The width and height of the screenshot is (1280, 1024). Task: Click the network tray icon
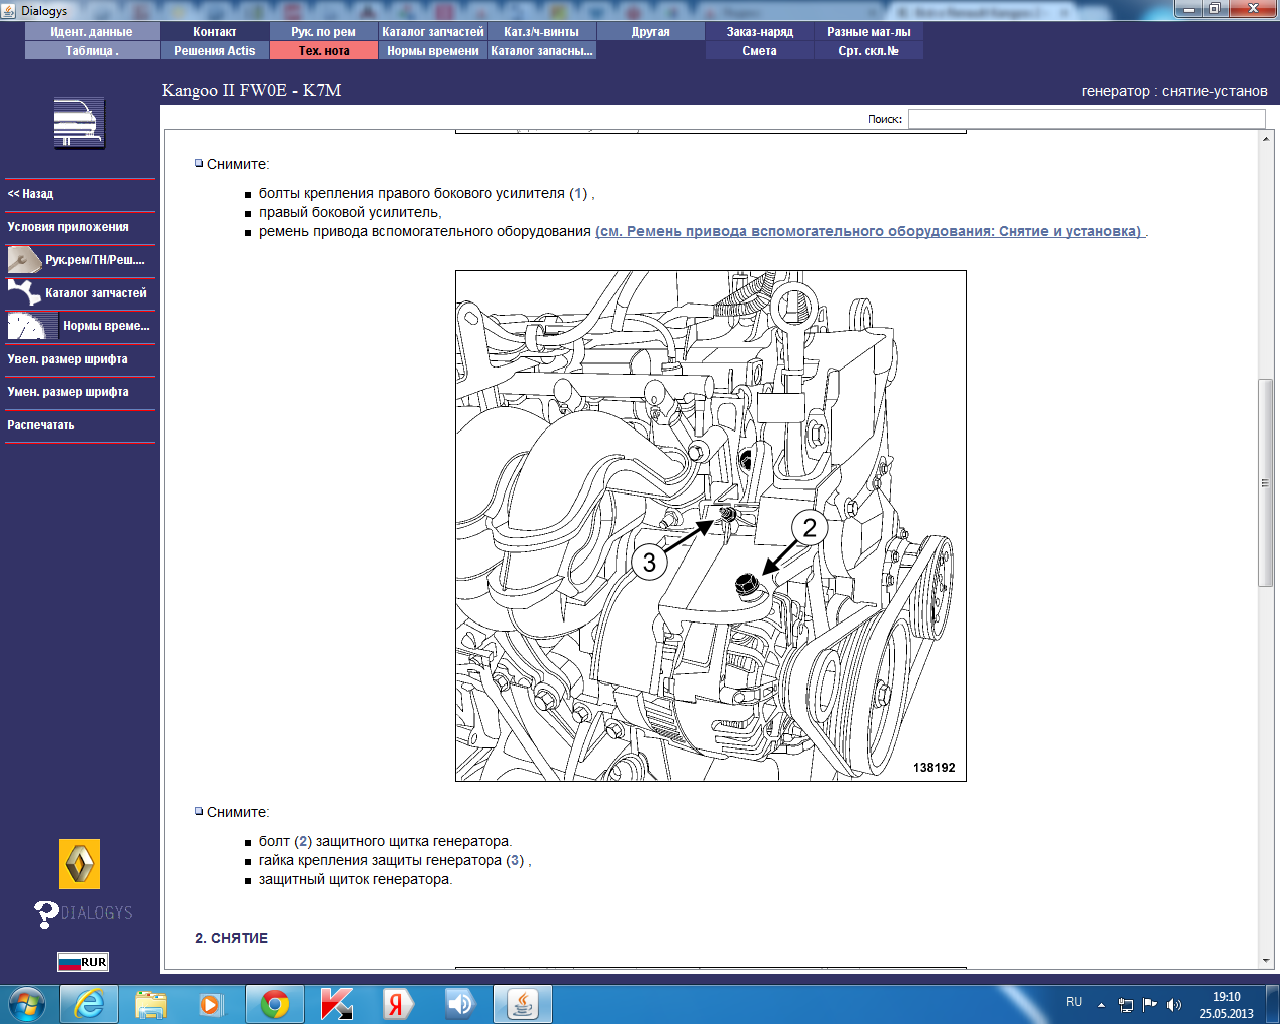point(1126,1004)
